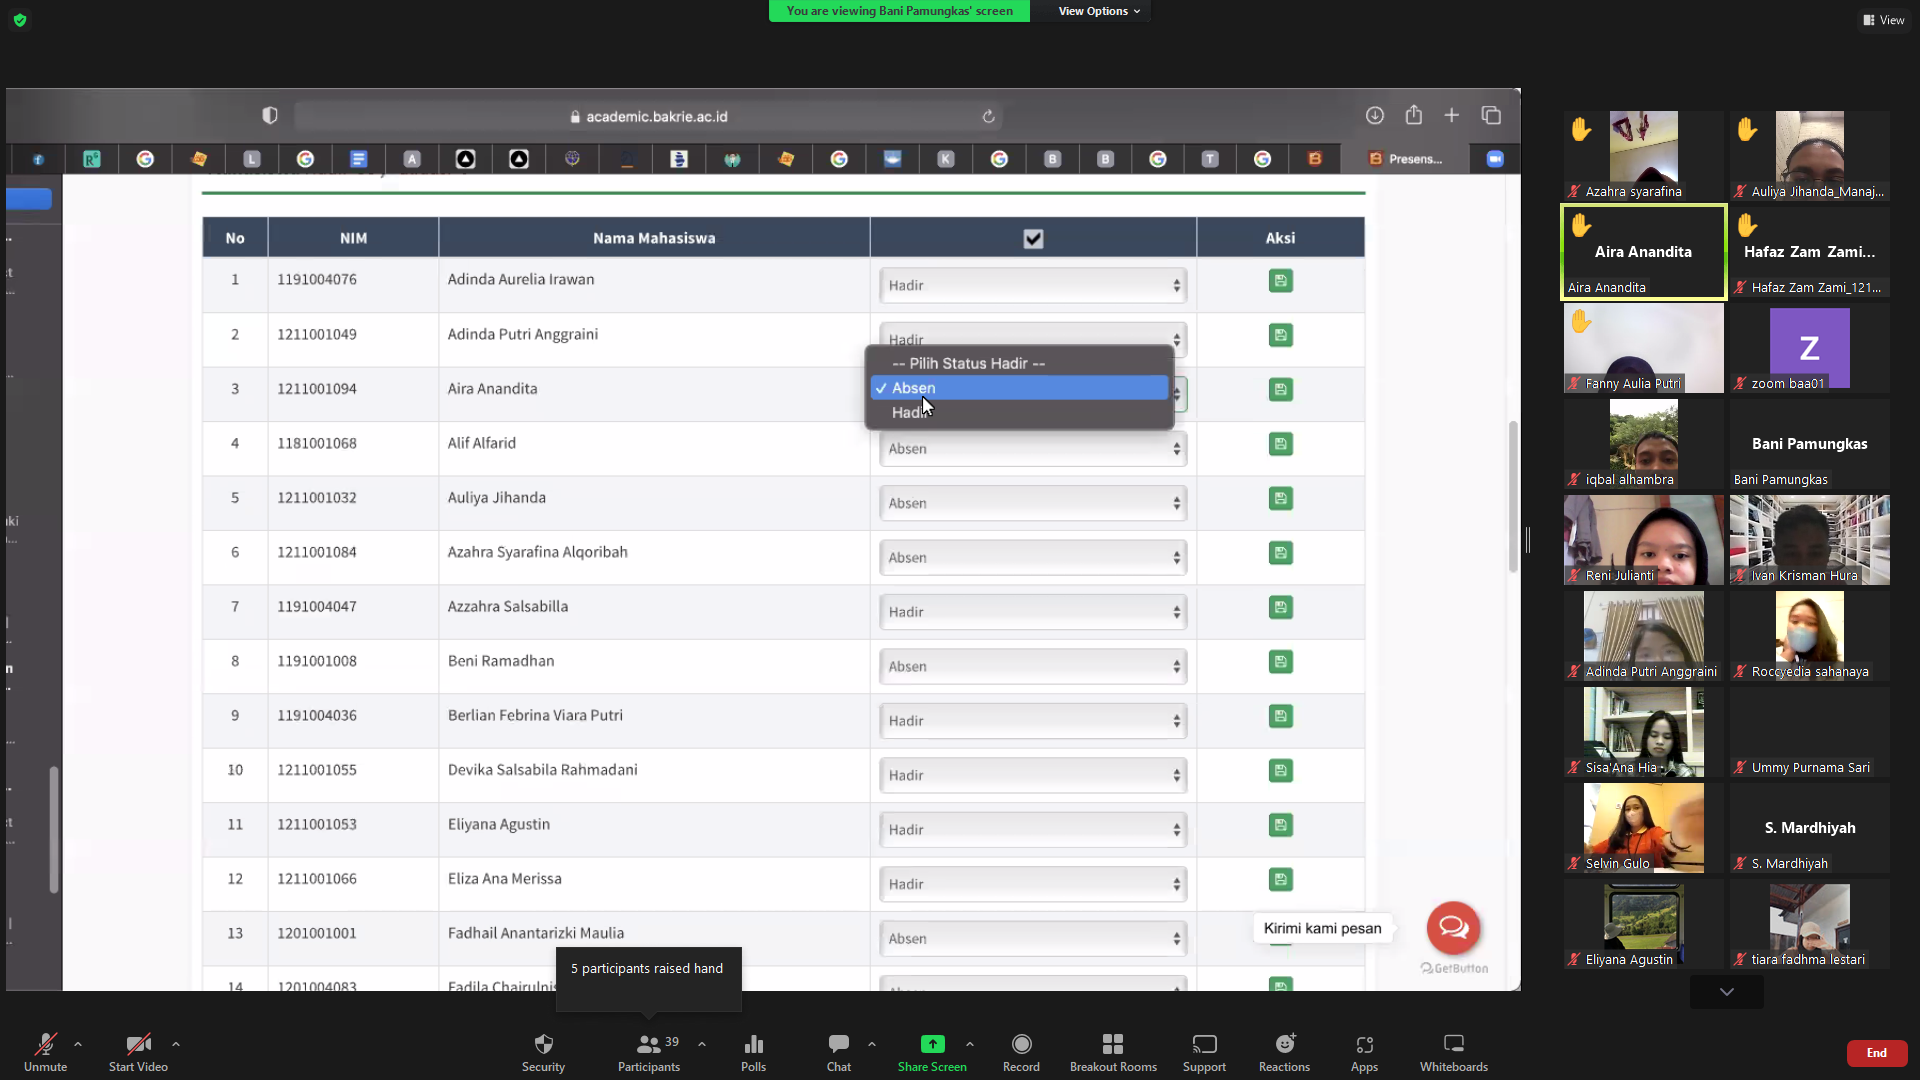Select Reni Julianti video thumbnail

(1644, 540)
